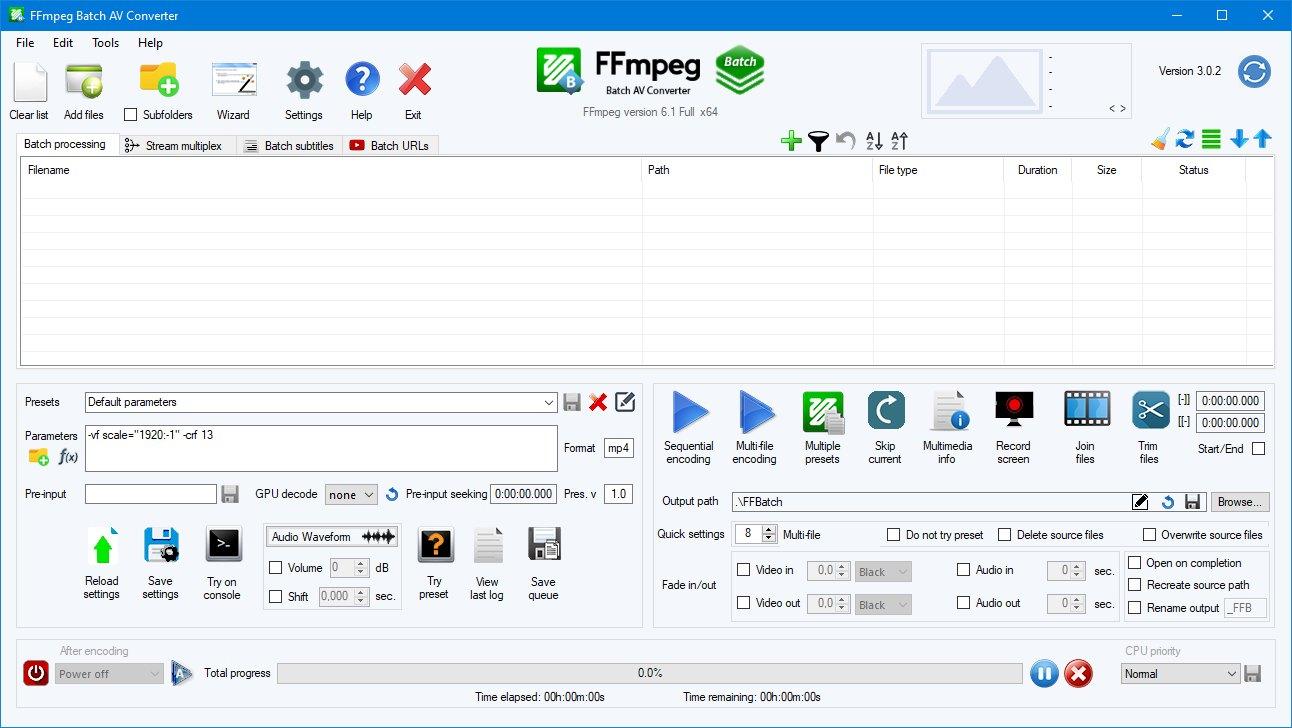Screen dimensions: 1292x728
Task: Launch Record screen
Action: pyautogui.click(x=1013, y=410)
